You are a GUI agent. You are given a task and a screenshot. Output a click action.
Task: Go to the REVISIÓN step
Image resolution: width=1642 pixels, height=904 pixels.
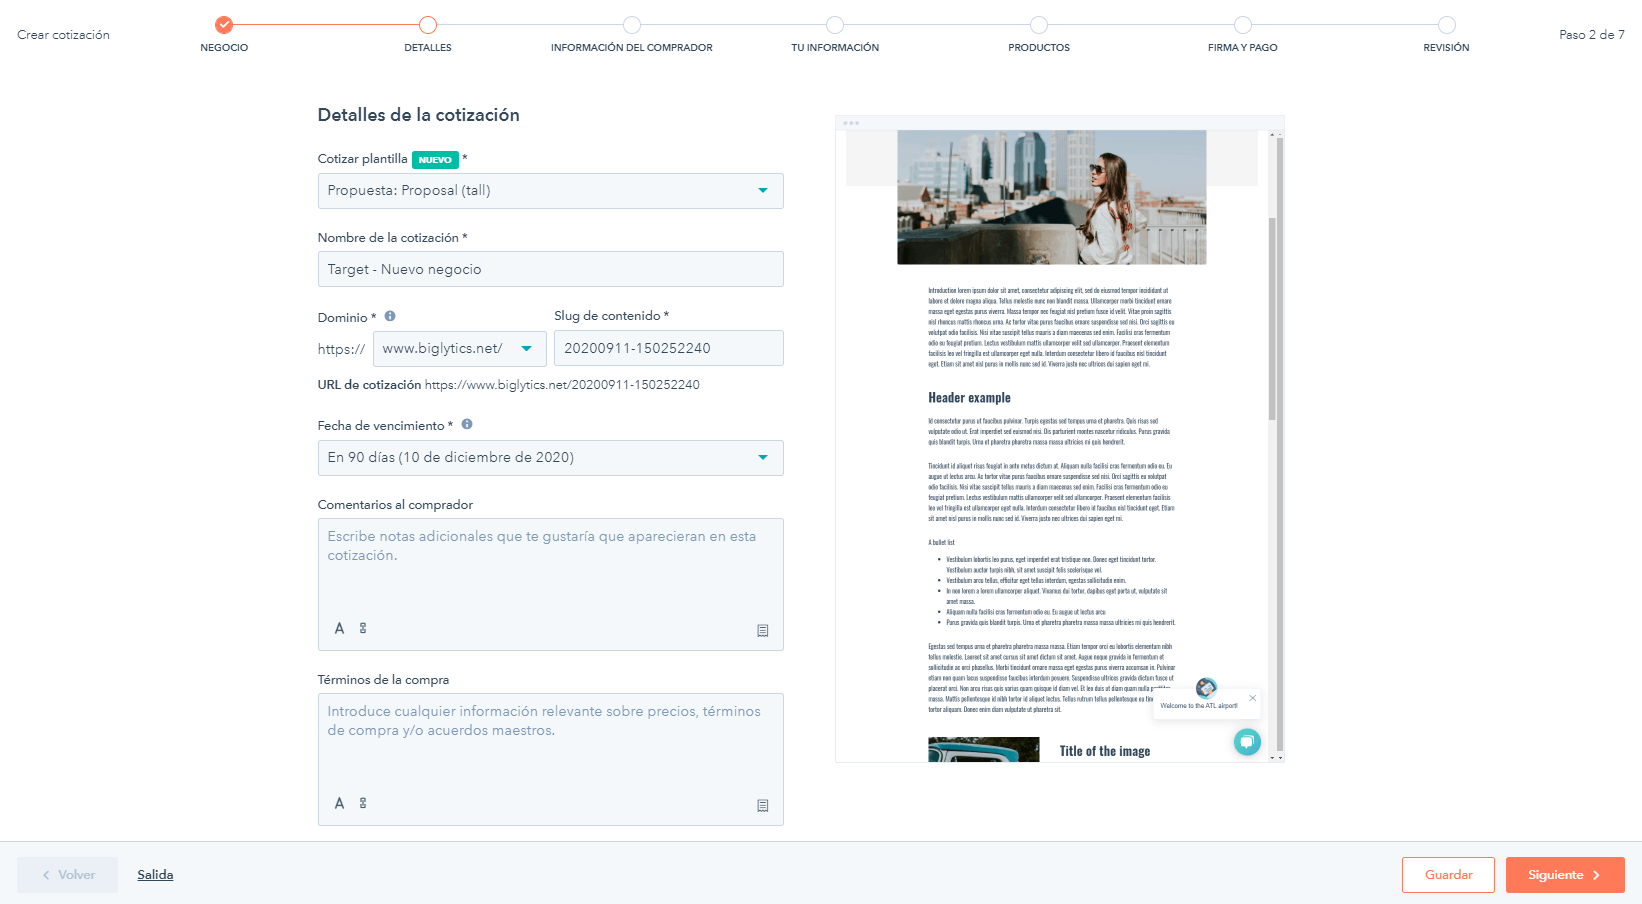1447,25
